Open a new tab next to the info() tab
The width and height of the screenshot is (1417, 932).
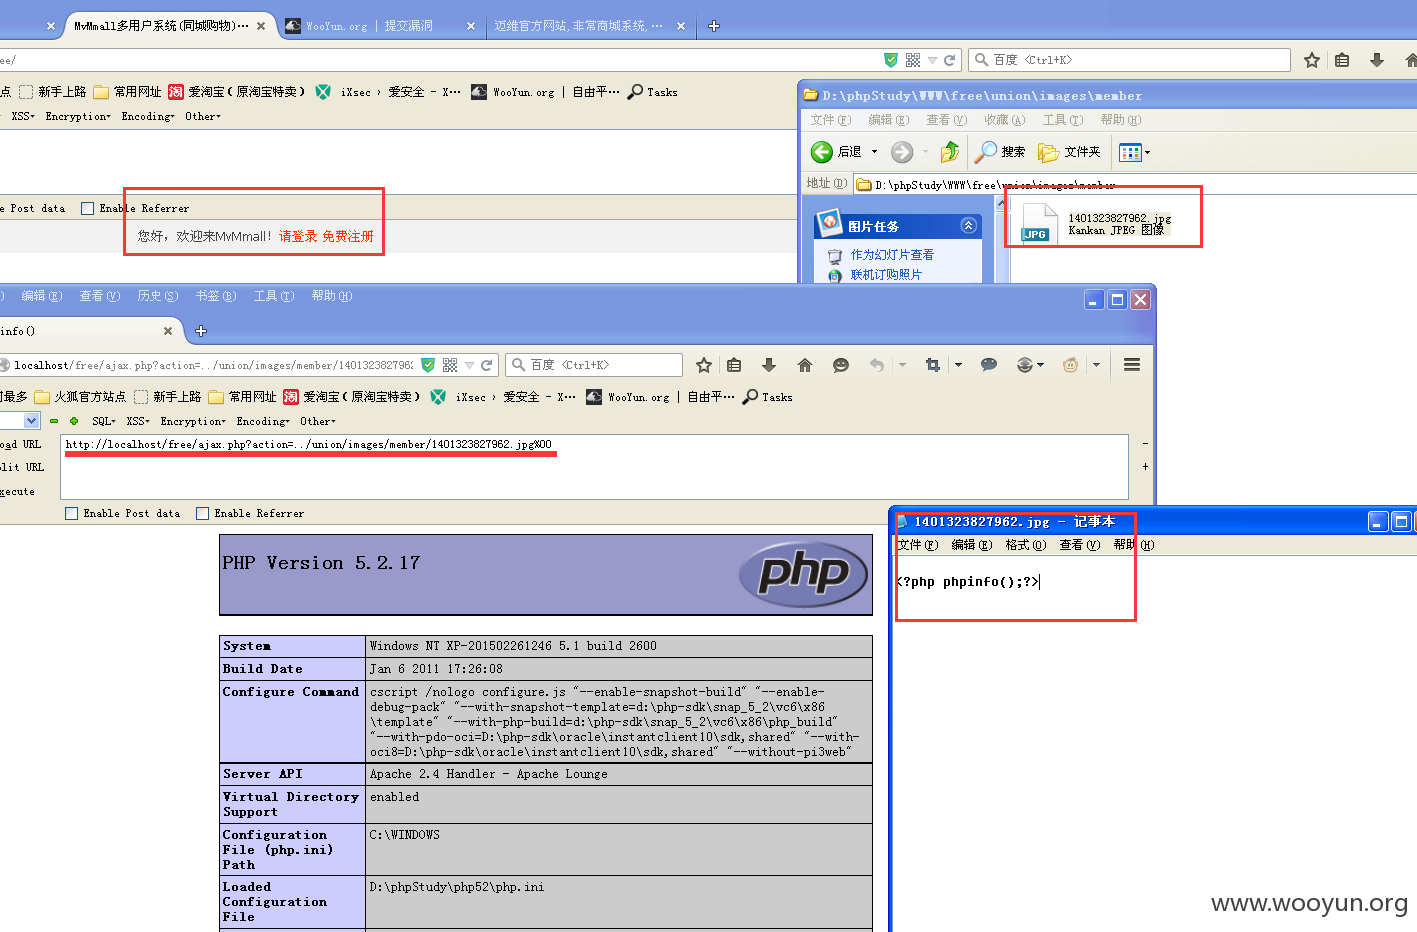coord(201,331)
